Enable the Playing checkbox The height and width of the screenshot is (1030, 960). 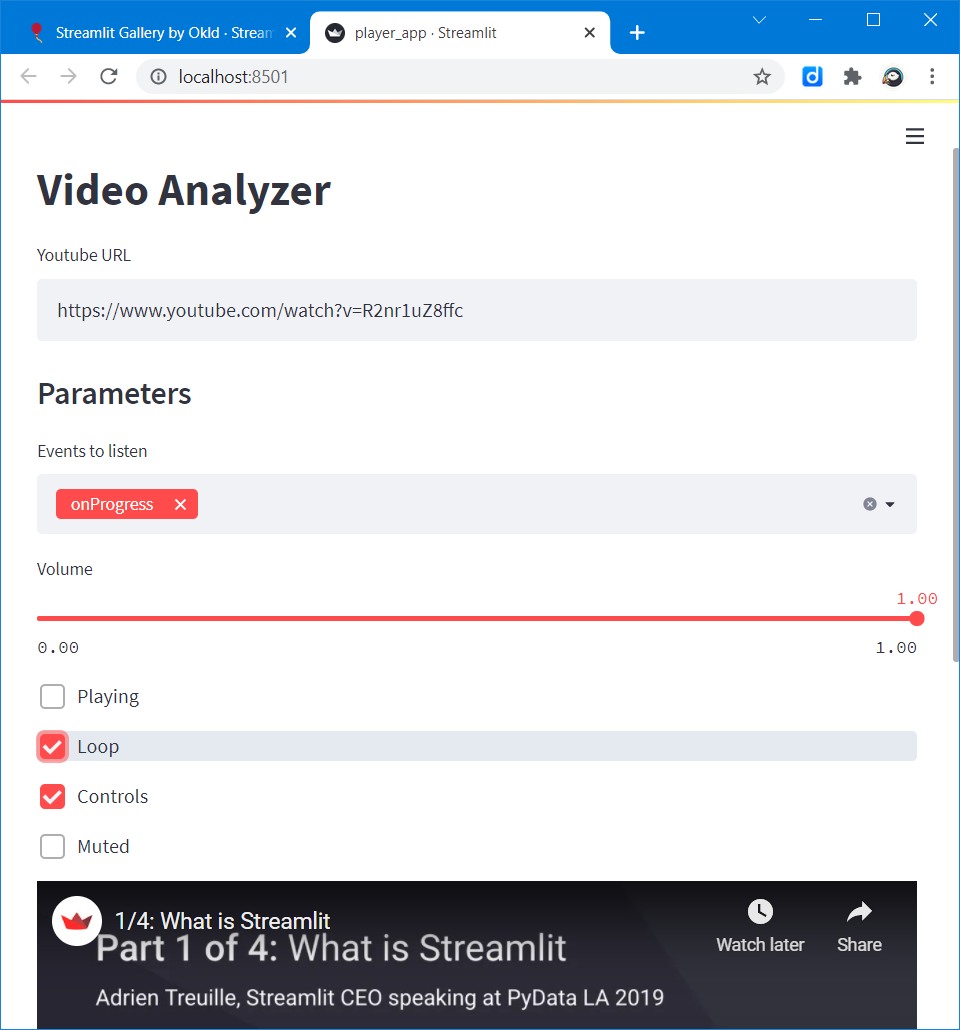click(x=53, y=696)
